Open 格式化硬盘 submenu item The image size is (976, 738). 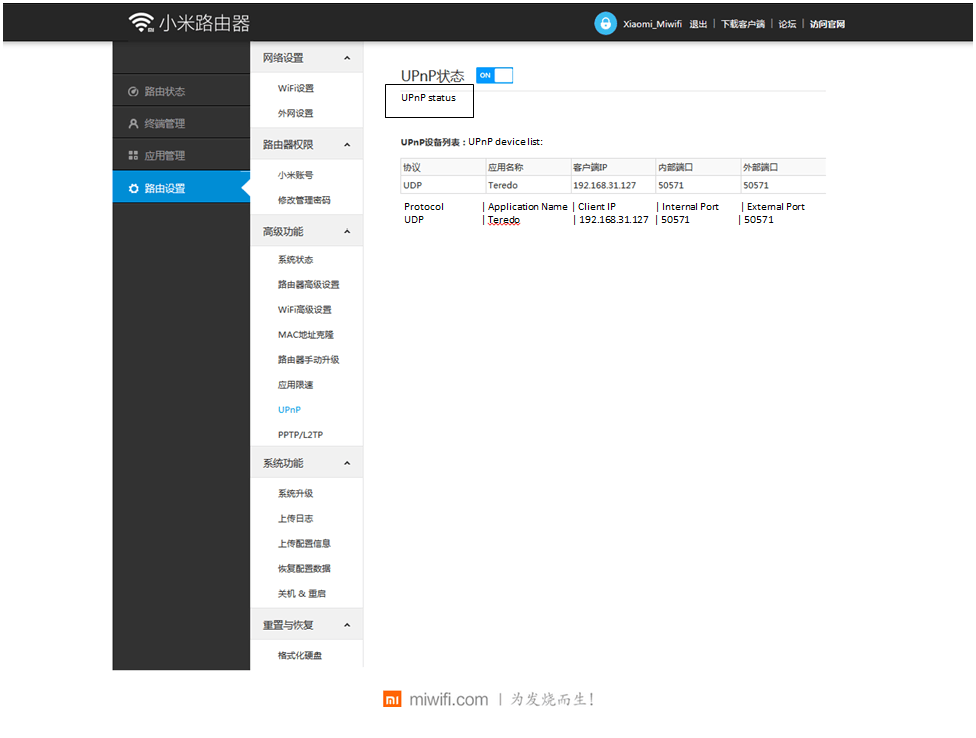pyautogui.click(x=300, y=655)
